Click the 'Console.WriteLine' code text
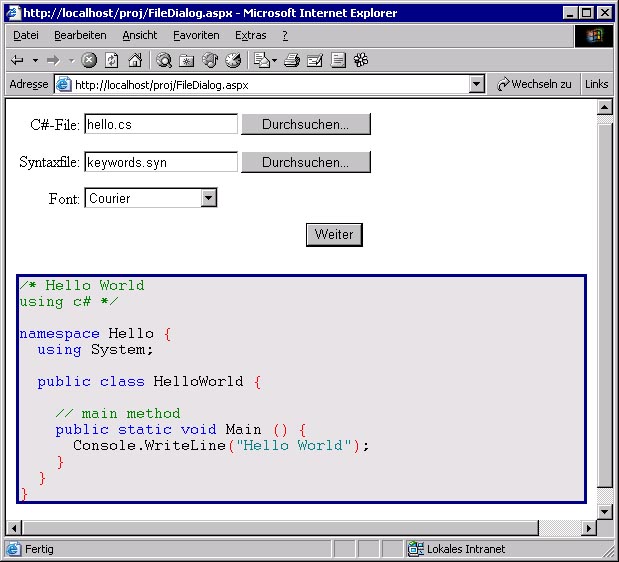 (x=149, y=446)
